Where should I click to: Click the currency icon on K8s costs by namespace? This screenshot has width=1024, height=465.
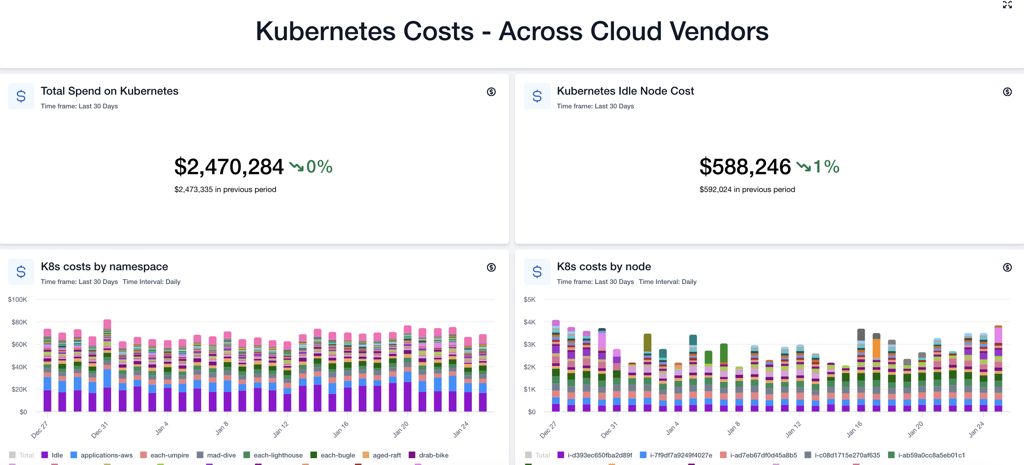pos(491,268)
